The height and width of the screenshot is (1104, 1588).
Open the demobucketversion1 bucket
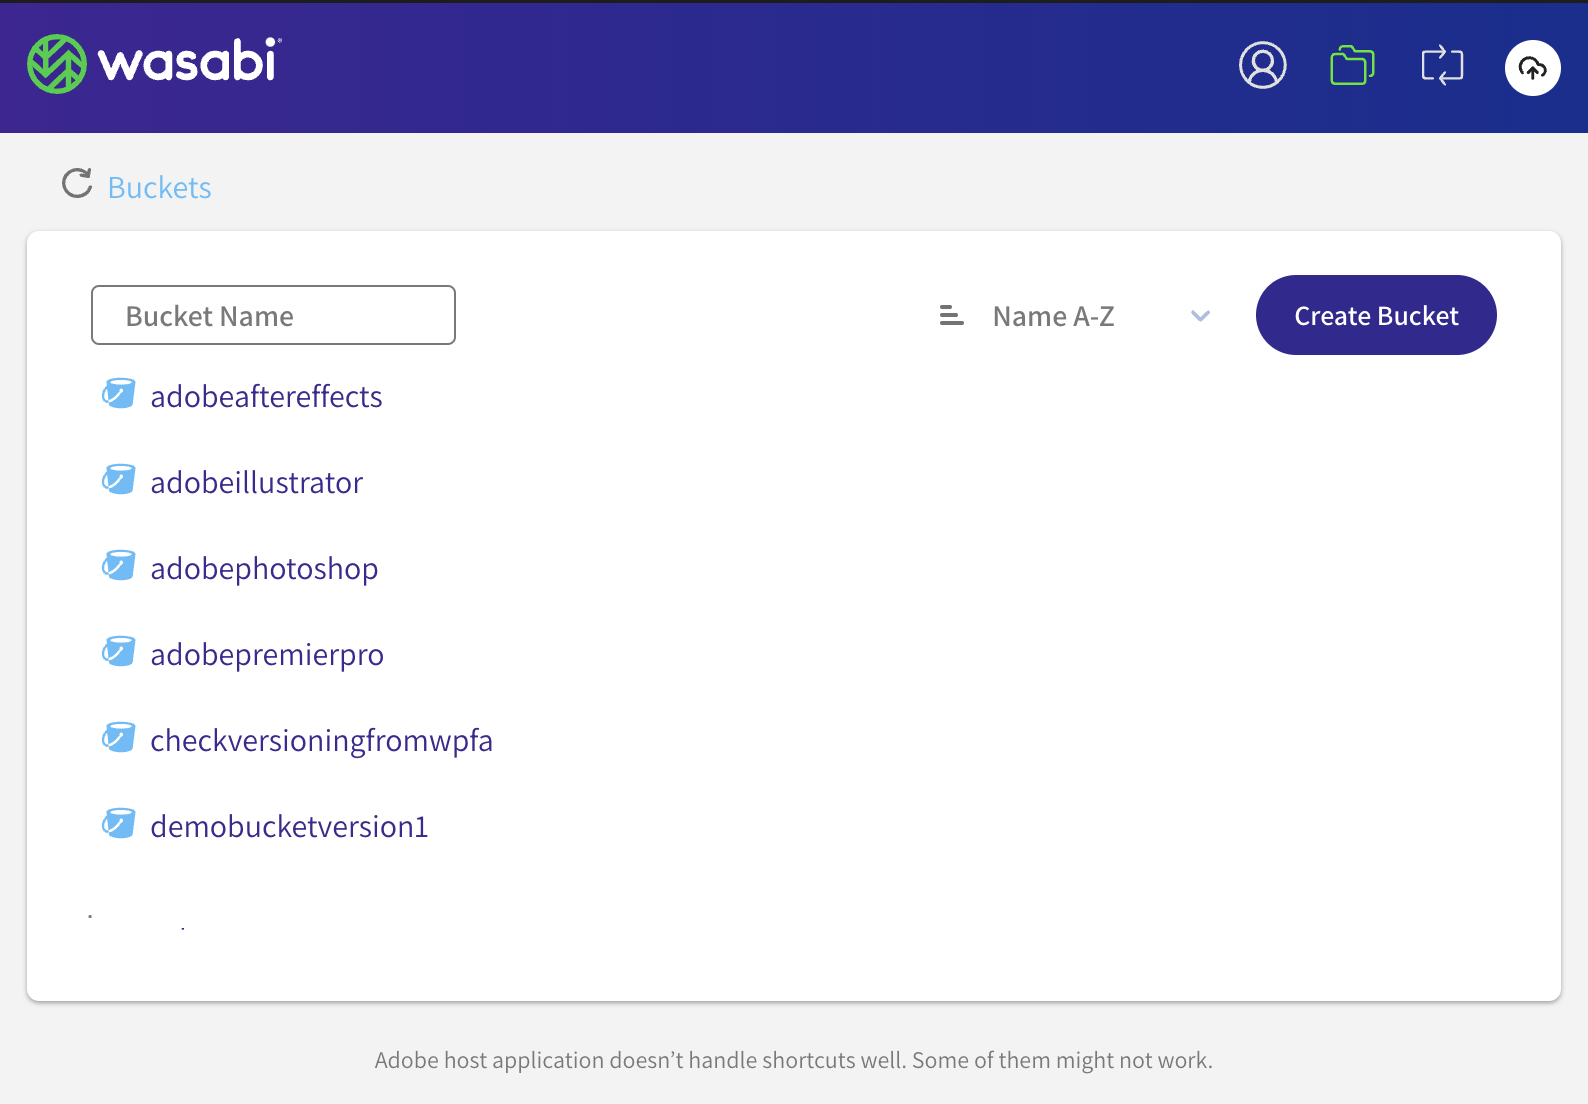[289, 827]
